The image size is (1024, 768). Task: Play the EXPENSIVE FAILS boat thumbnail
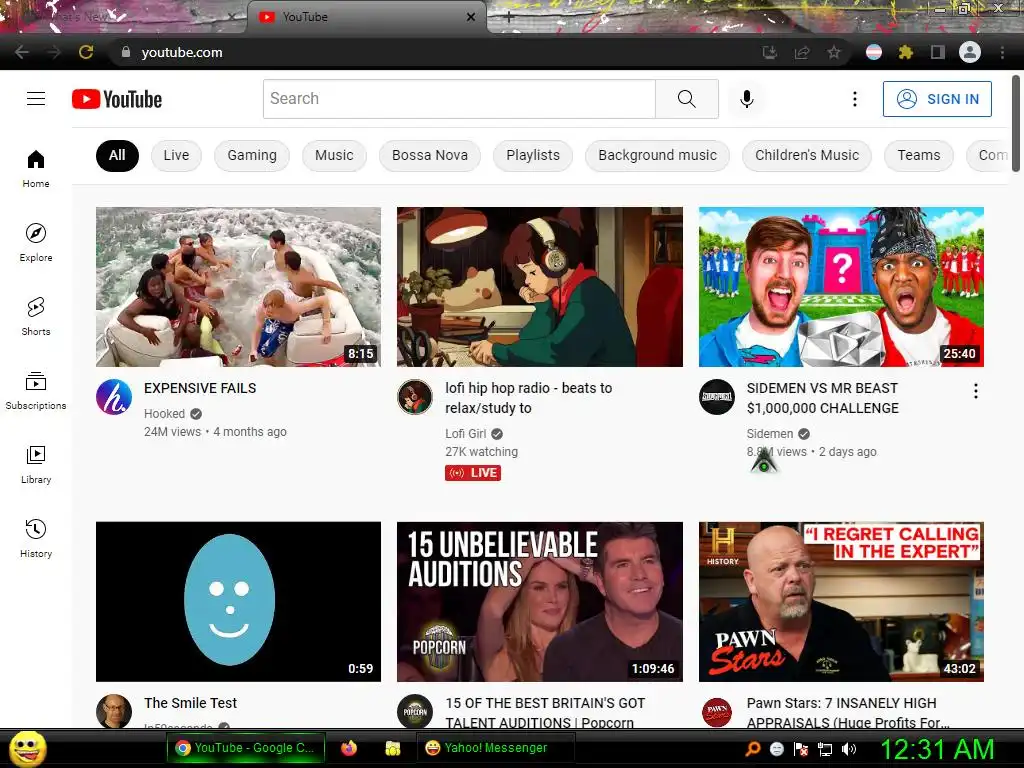pos(238,287)
